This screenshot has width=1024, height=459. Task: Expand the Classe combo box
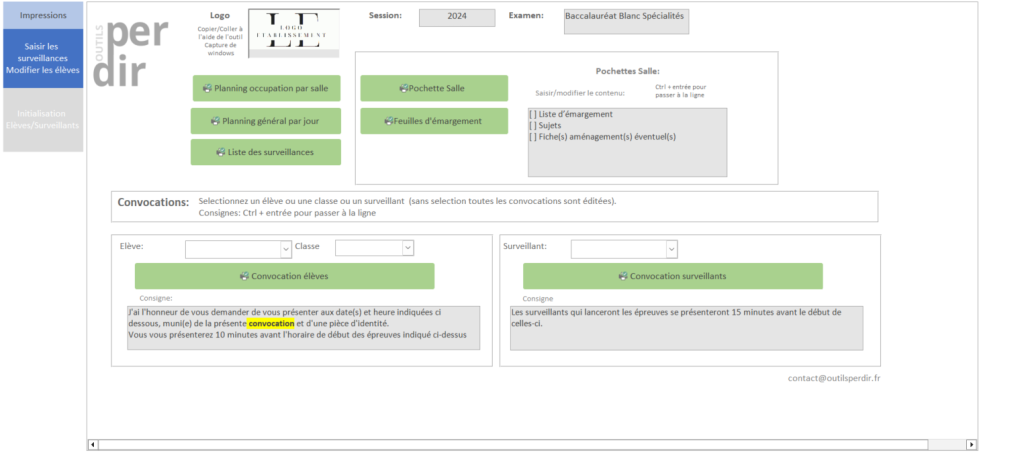[407, 248]
